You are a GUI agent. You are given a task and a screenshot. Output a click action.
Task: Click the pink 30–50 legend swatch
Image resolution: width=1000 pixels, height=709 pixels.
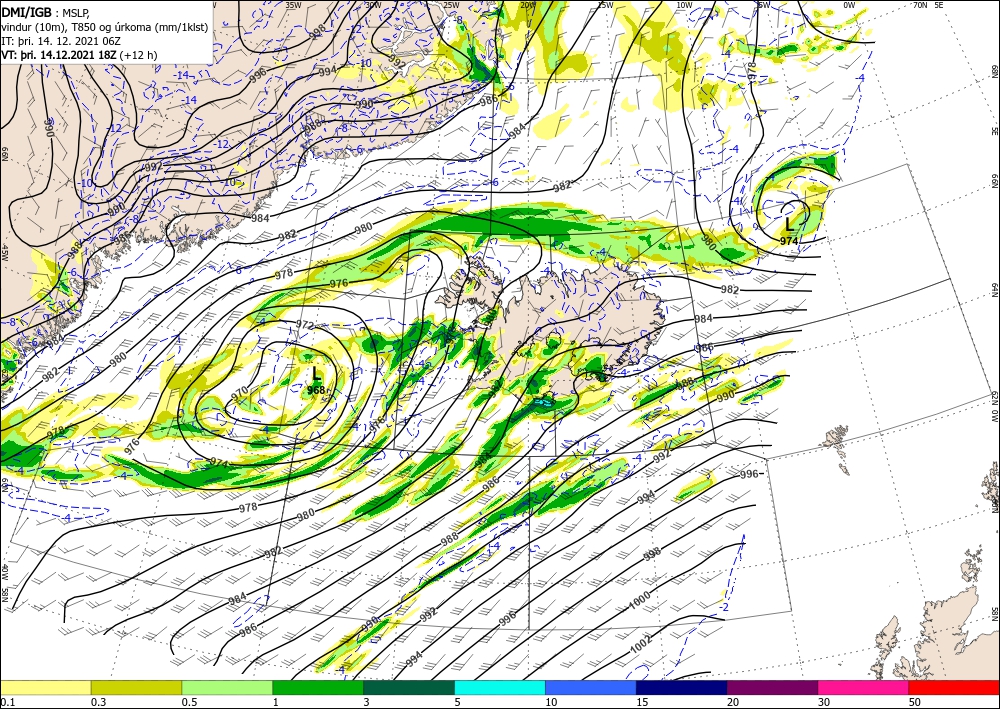coord(864,687)
